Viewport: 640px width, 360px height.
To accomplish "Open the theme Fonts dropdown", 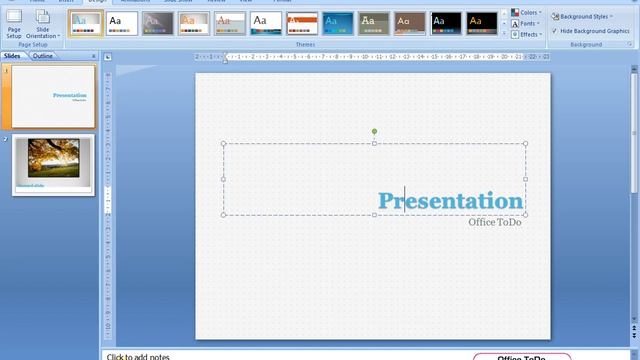I will 526,24.
